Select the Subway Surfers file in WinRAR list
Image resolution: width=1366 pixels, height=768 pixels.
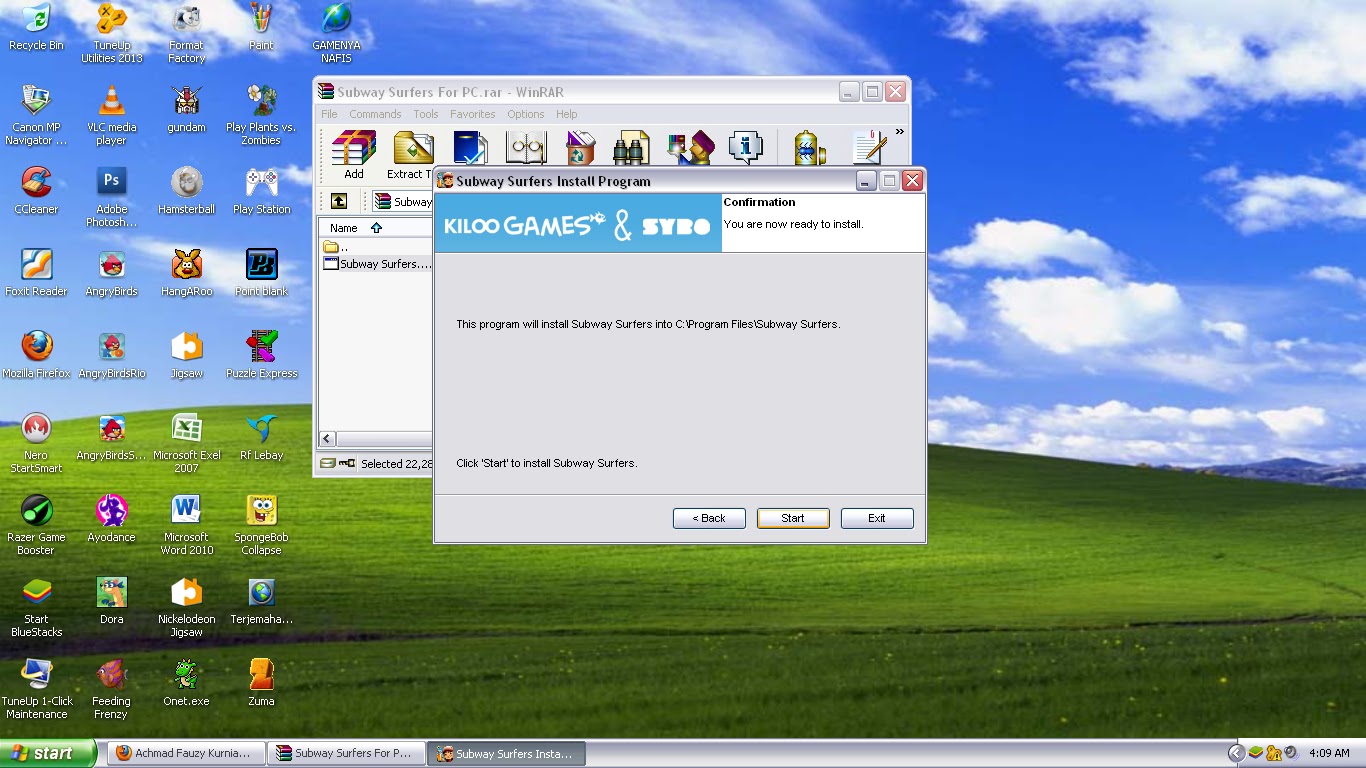376,264
